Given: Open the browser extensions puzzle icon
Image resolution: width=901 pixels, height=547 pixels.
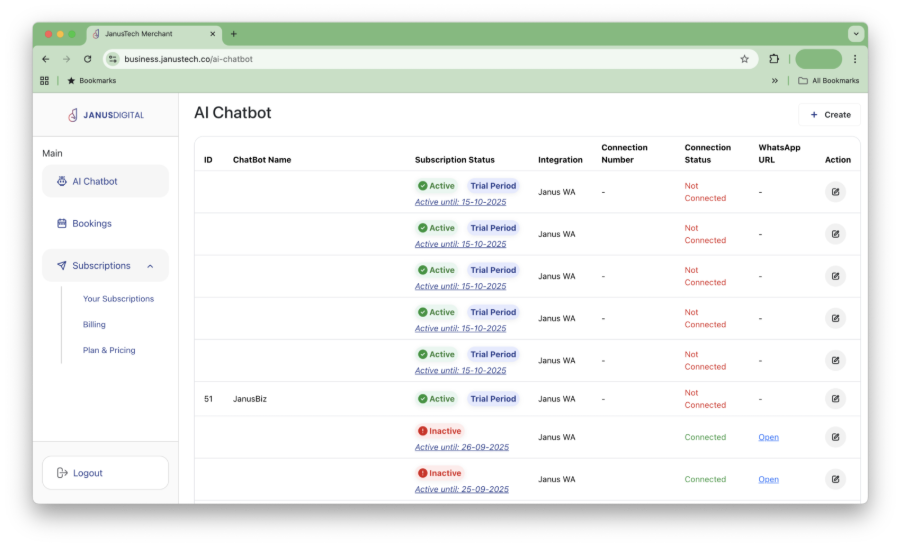Looking at the screenshot, I should 774,59.
